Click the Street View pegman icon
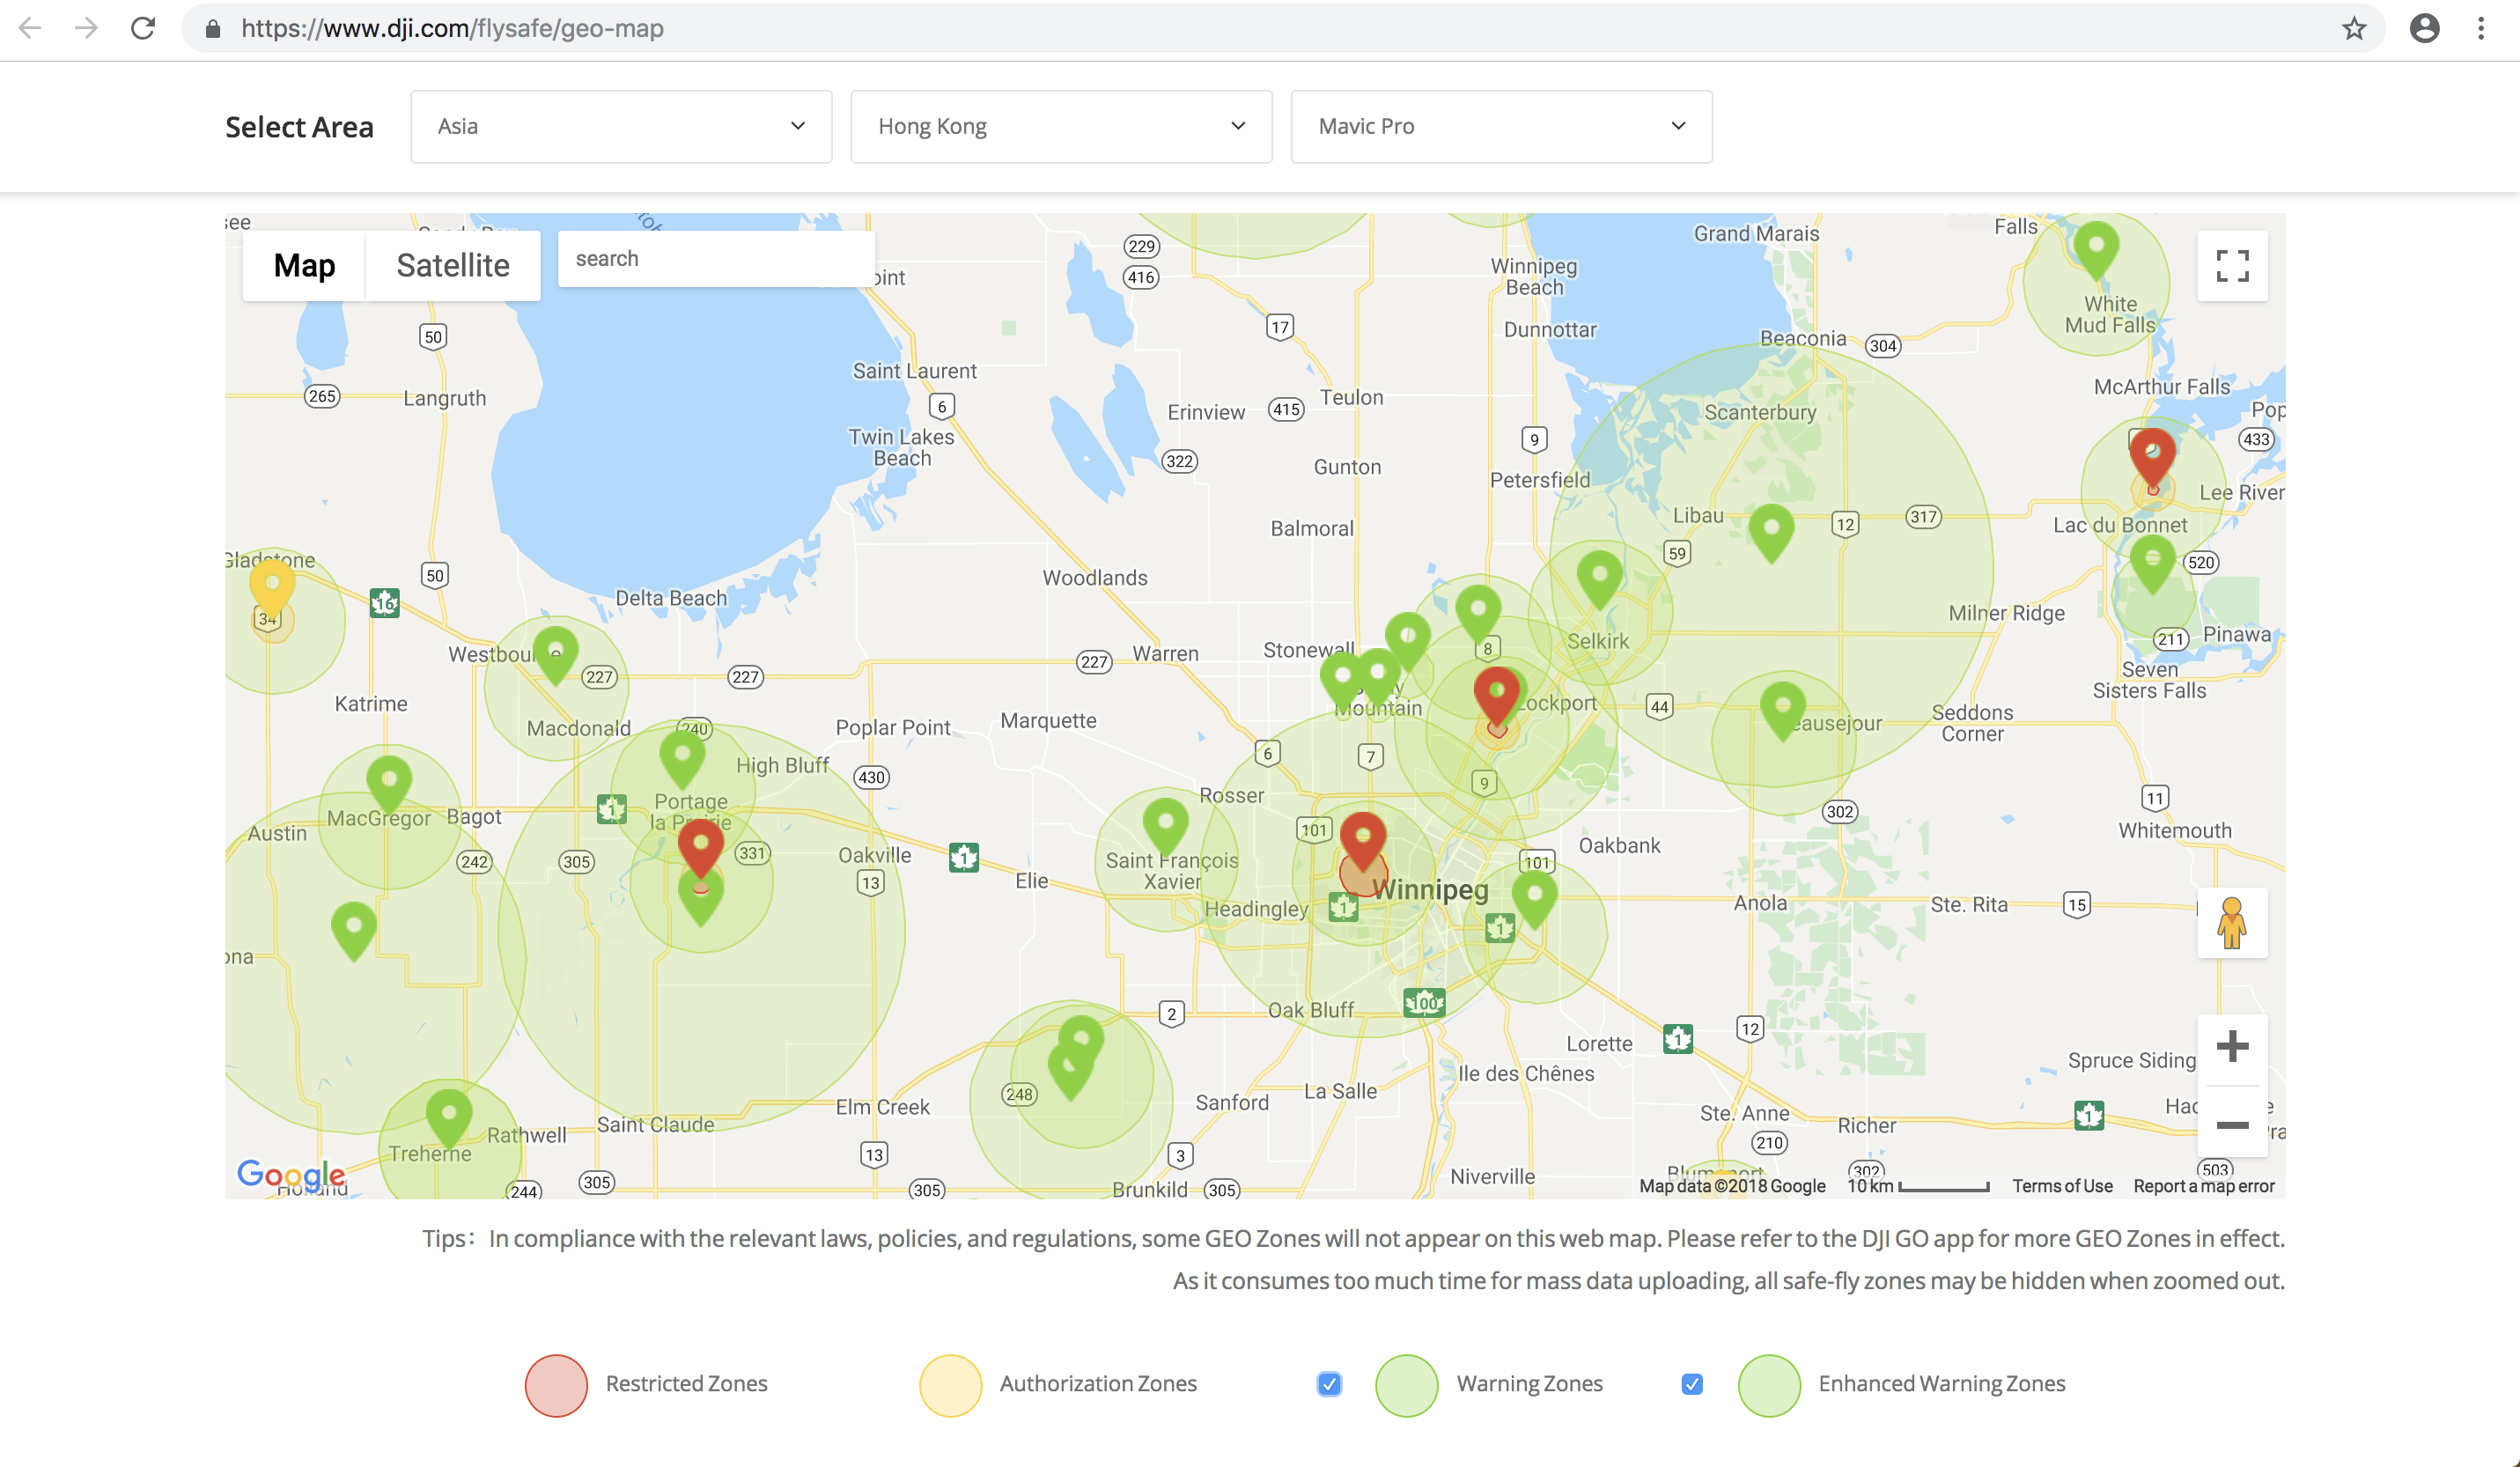2520x1467 pixels. (2231, 922)
